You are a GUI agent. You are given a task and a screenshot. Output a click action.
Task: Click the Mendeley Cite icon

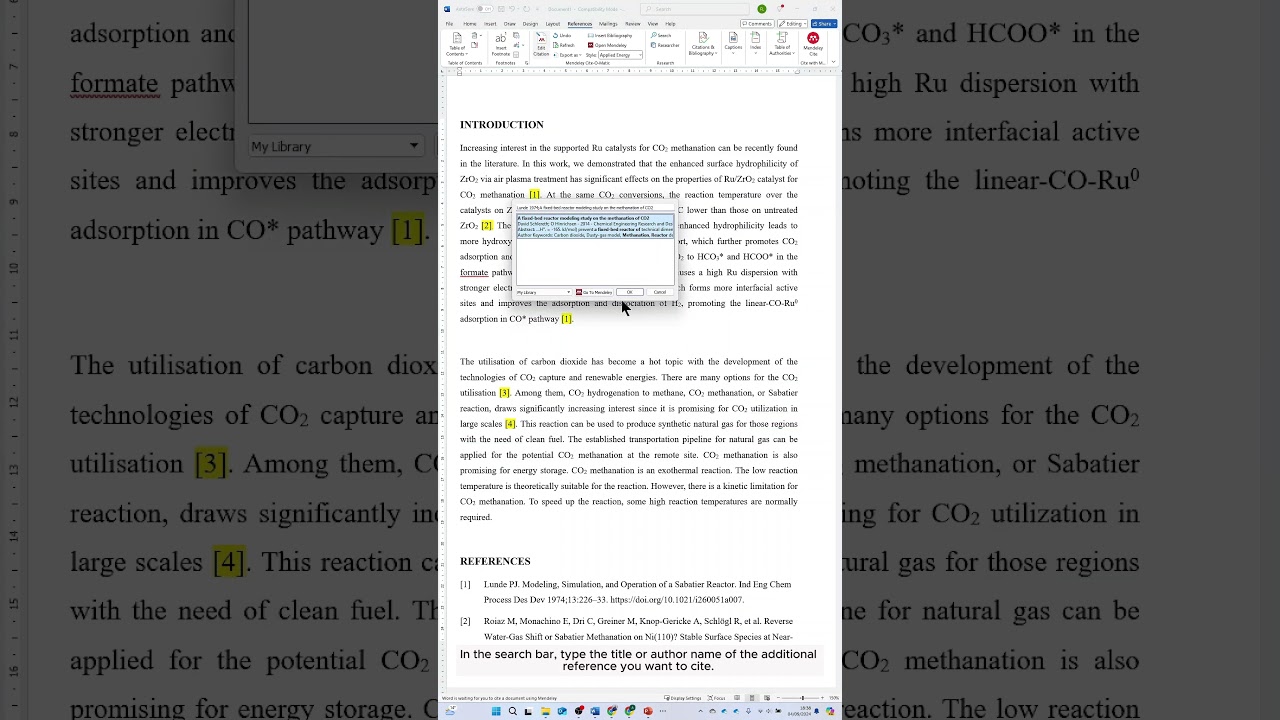coord(813,45)
